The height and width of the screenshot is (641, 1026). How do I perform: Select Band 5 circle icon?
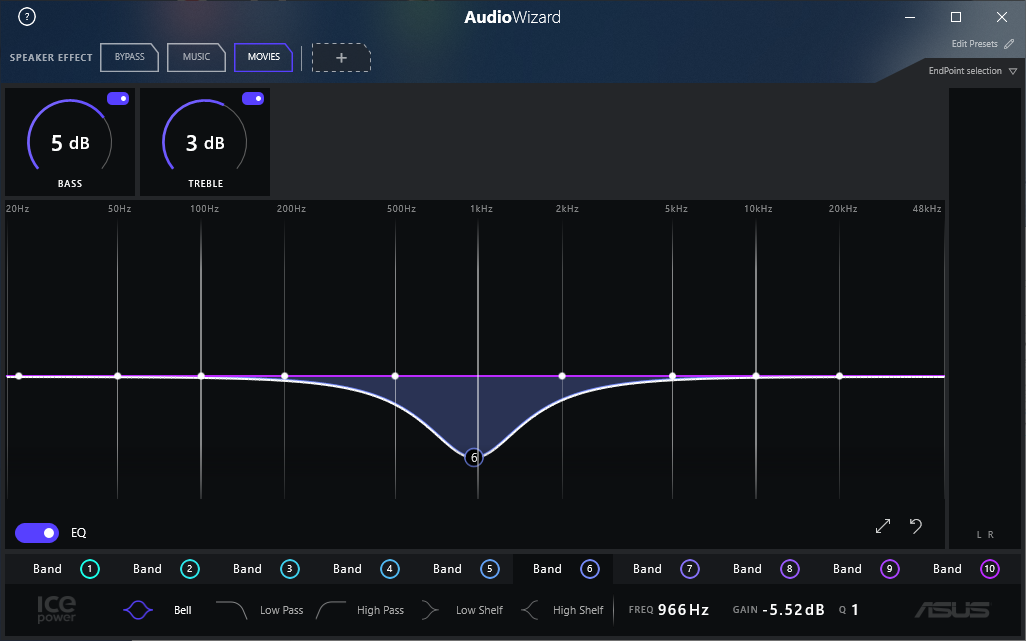pos(489,569)
